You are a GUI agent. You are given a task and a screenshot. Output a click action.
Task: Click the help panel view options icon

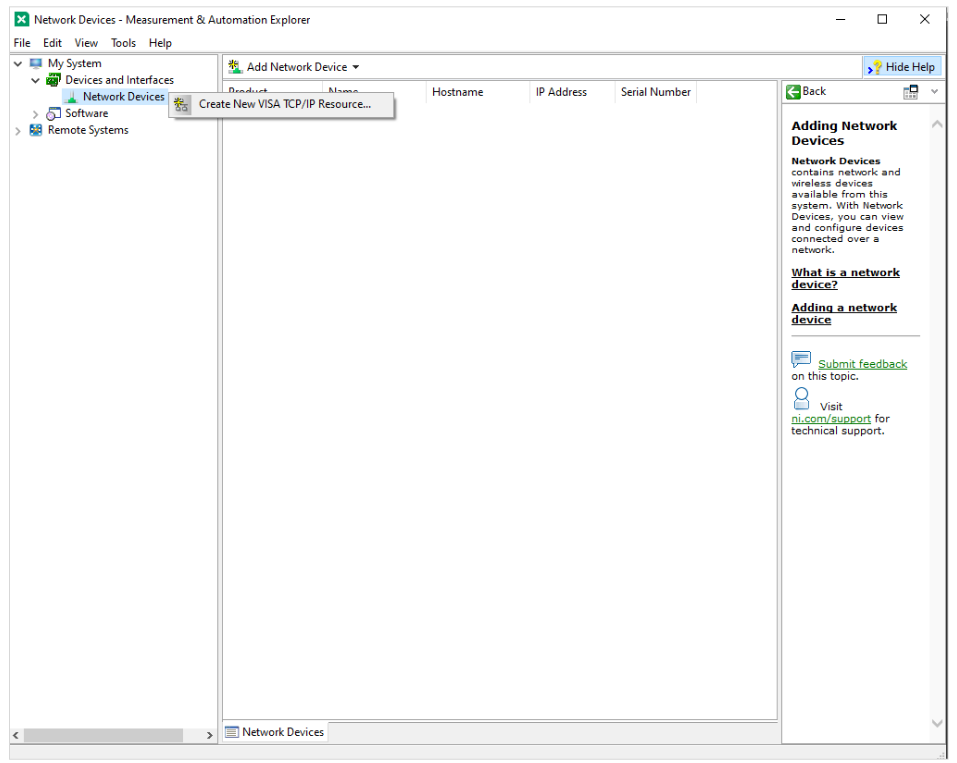tap(910, 92)
